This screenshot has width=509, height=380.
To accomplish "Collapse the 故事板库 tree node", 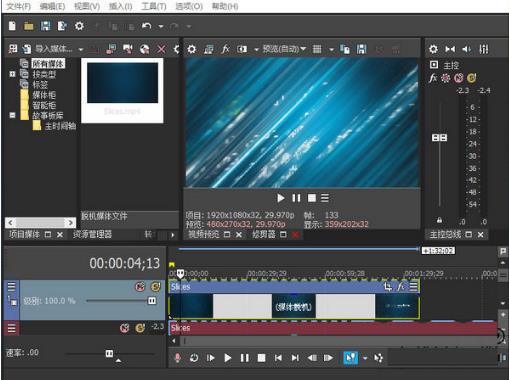I will 12,115.
